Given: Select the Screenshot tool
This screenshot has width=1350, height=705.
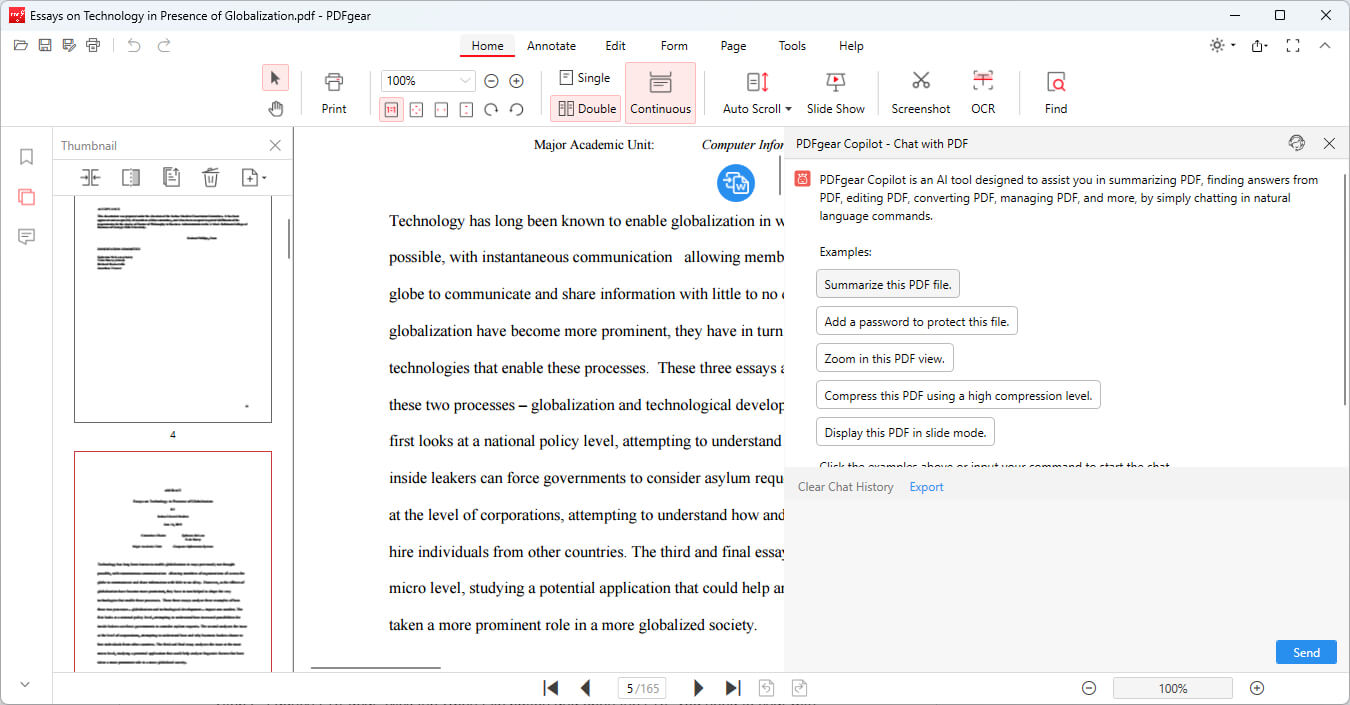Looking at the screenshot, I should coord(920,90).
